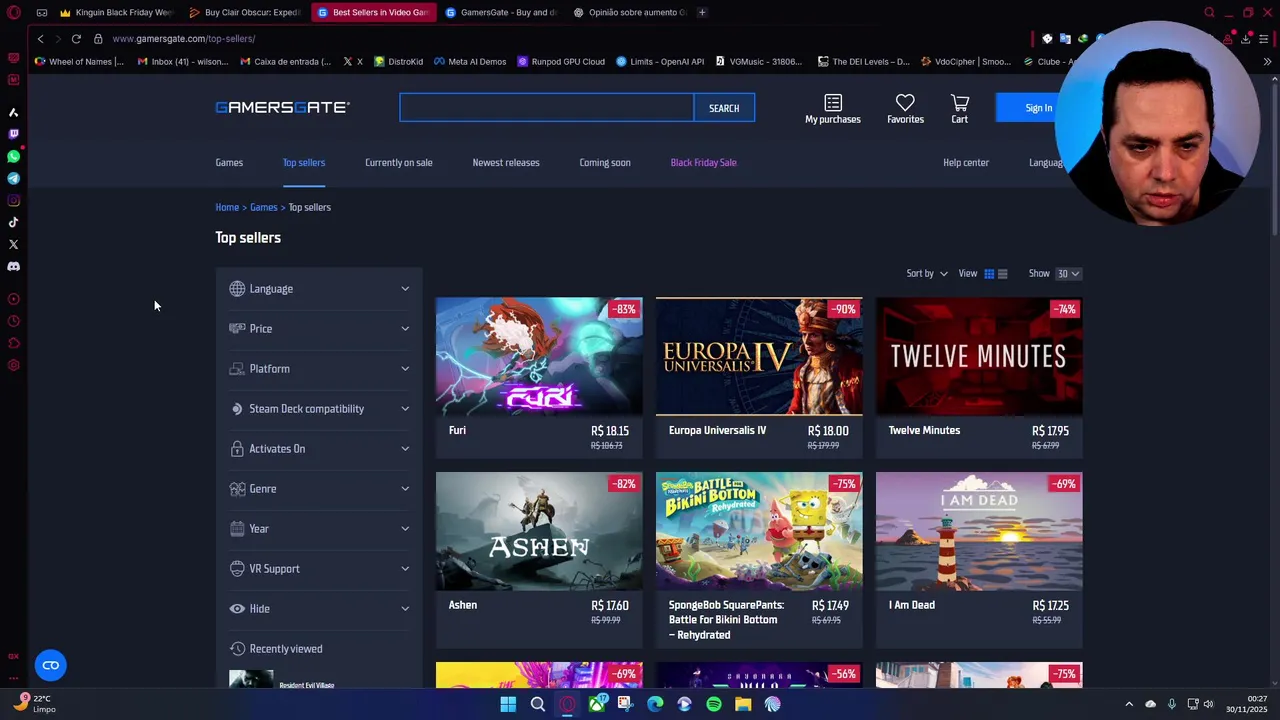Open Twitch in Opera sidebar
The image size is (1280, 720).
pos(13,134)
